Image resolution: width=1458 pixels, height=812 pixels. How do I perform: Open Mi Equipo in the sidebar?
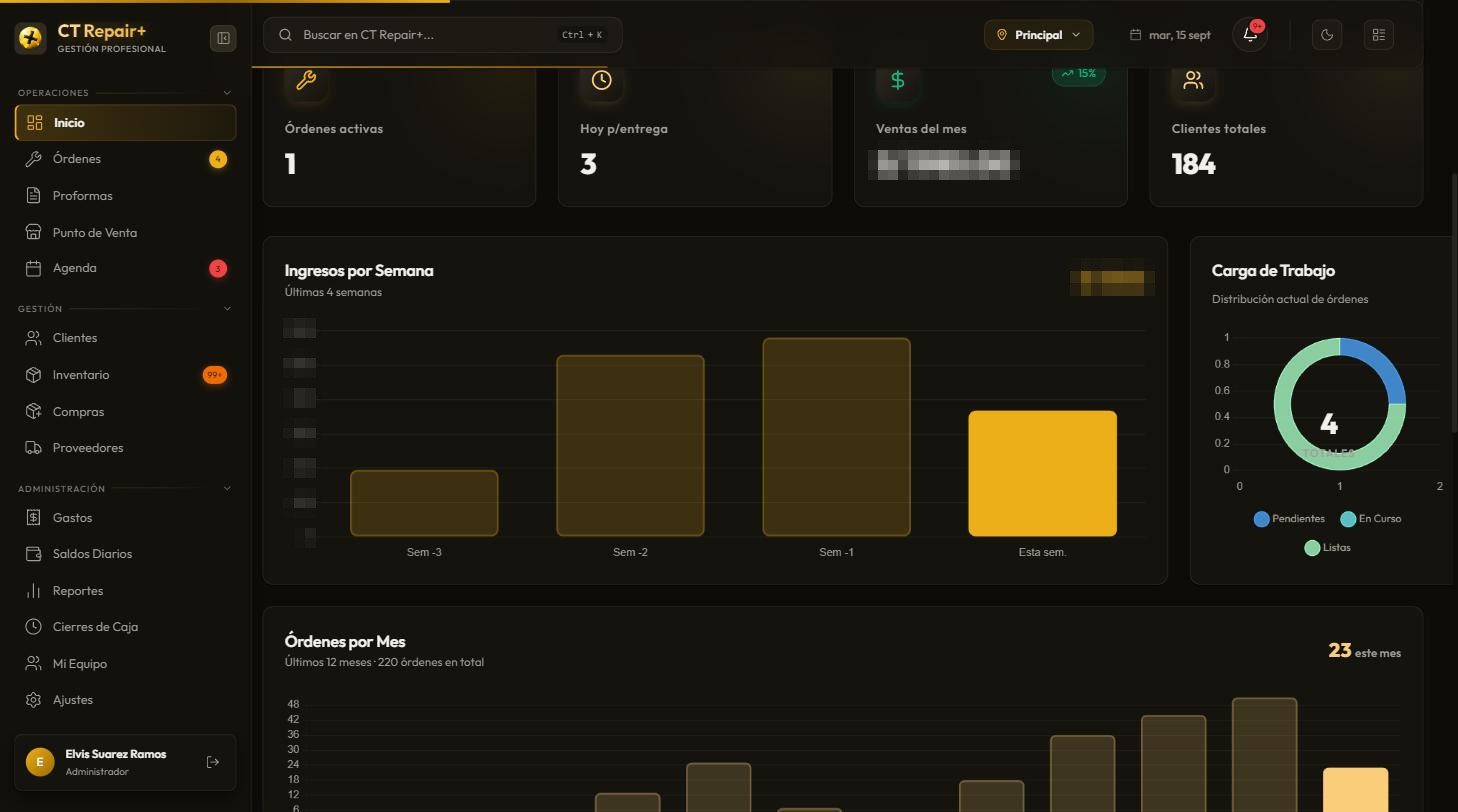[126, 664]
